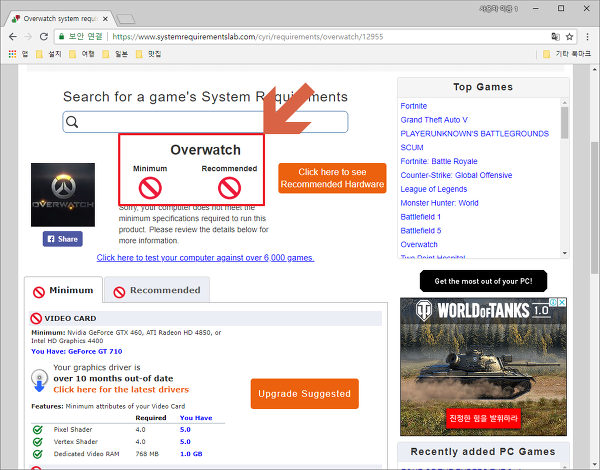Viewport: 600px width, 470px height.
Task: Click the Chrome user profile button
Action: pyautogui.click(x=499, y=8)
